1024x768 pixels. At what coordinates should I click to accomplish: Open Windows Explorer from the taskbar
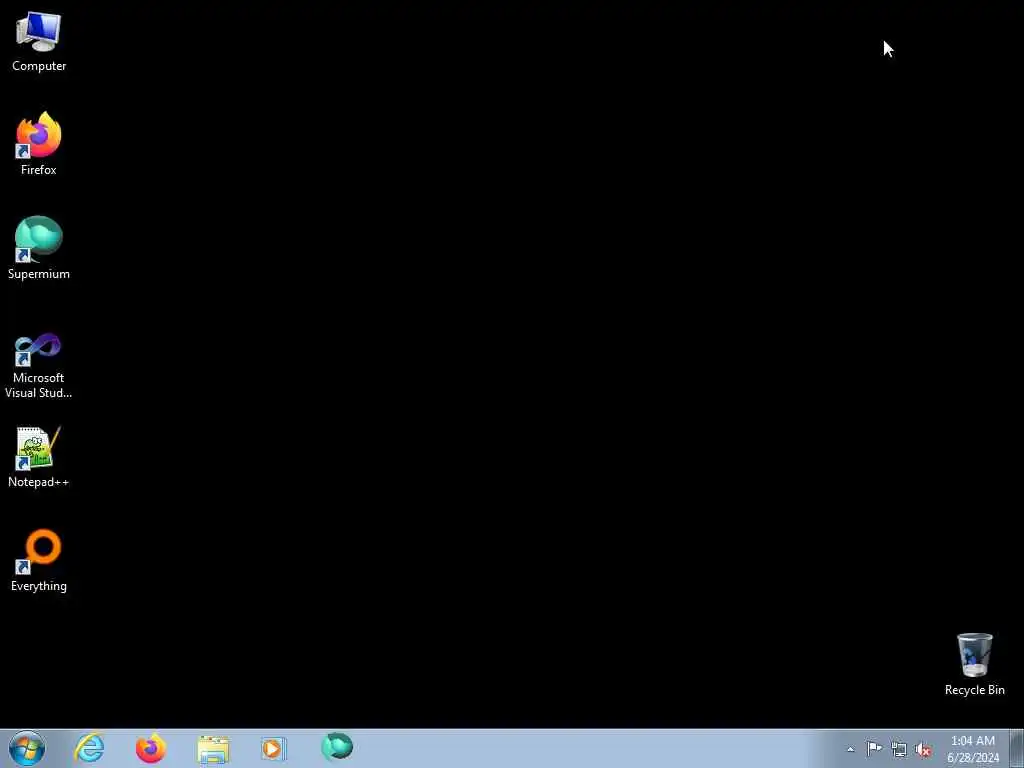coord(213,748)
